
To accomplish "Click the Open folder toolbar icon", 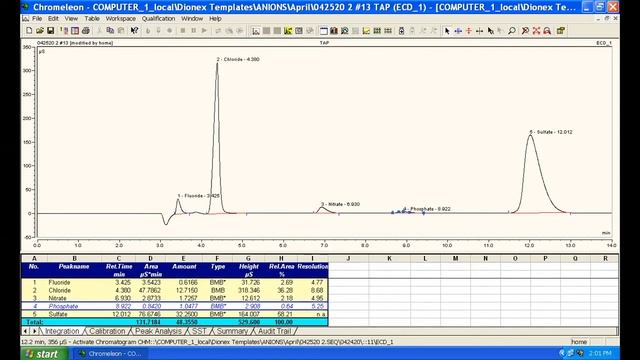I will [40, 31].
